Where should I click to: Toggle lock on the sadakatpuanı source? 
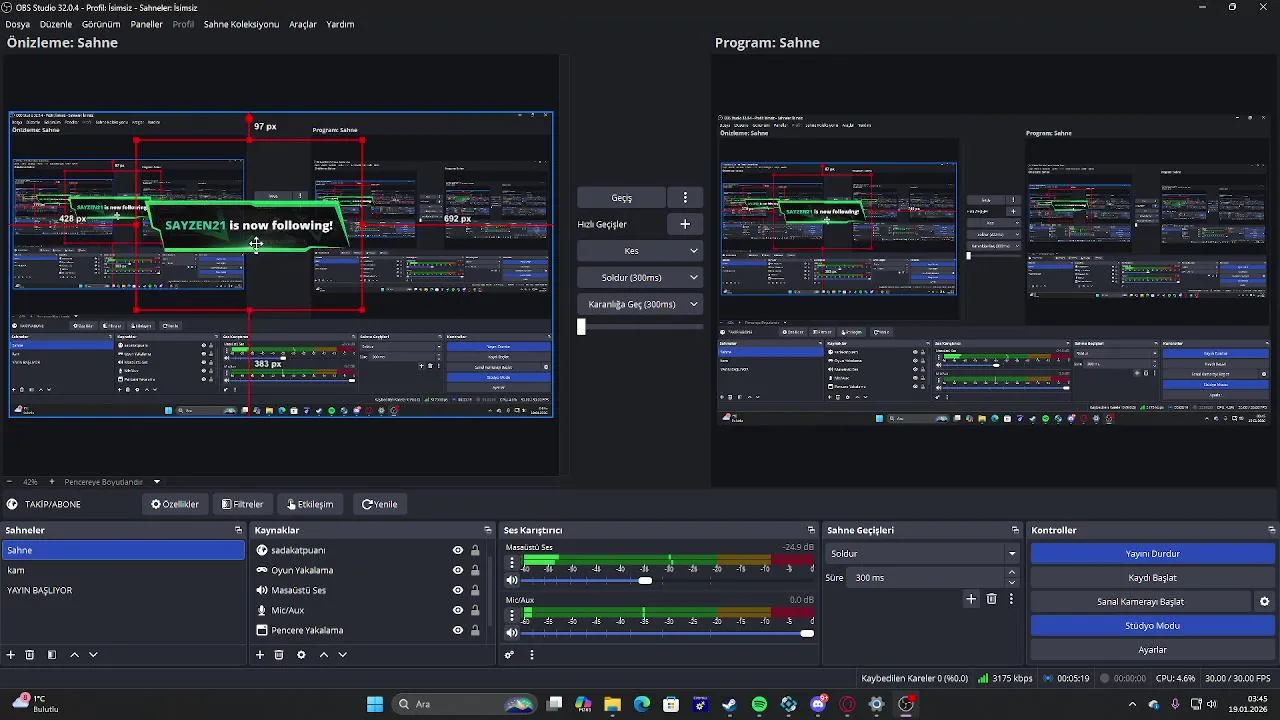(x=475, y=550)
